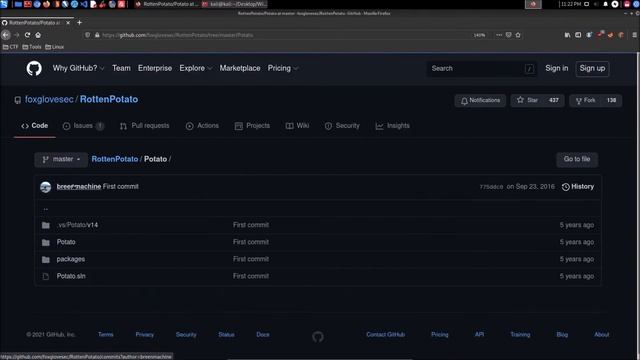The height and width of the screenshot is (360, 640).
Task: Open Marketplace in navigation
Action: 240,68
